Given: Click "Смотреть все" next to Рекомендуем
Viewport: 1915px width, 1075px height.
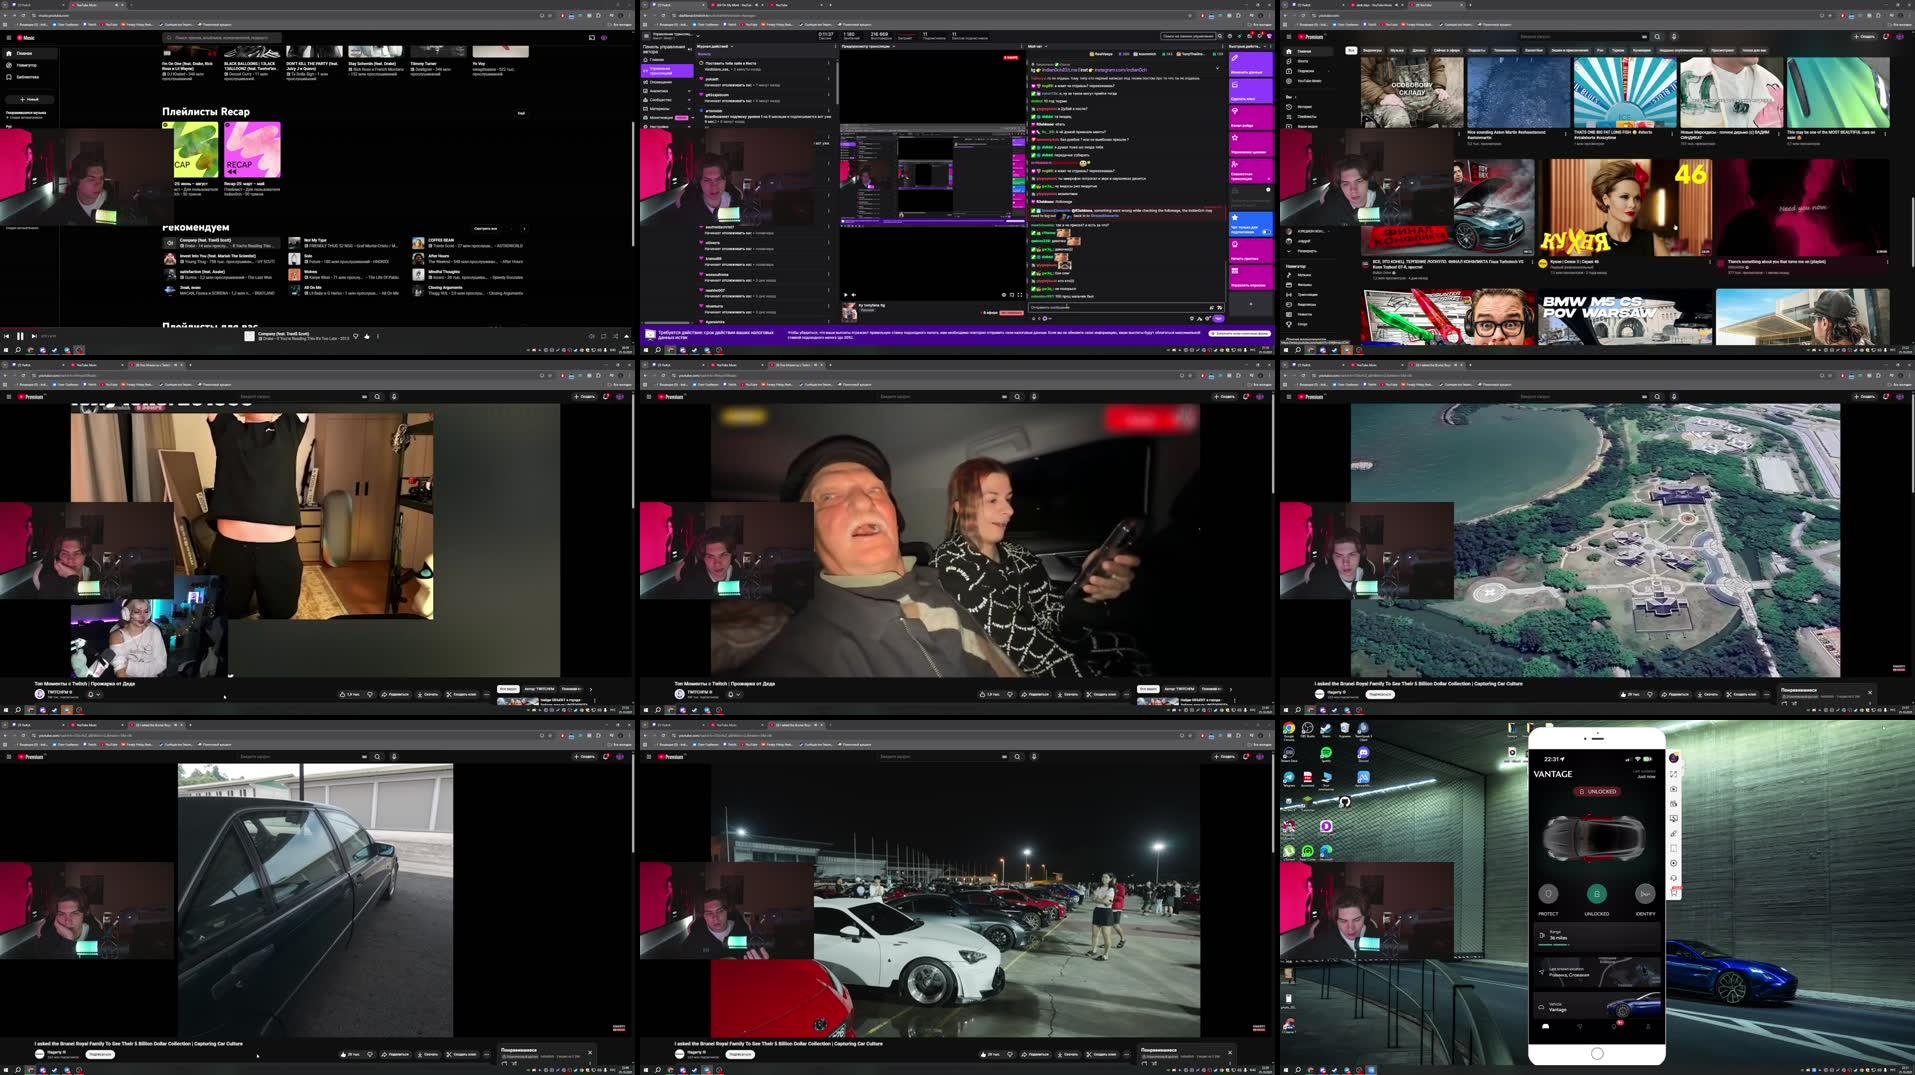Looking at the screenshot, I should click(x=485, y=228).
